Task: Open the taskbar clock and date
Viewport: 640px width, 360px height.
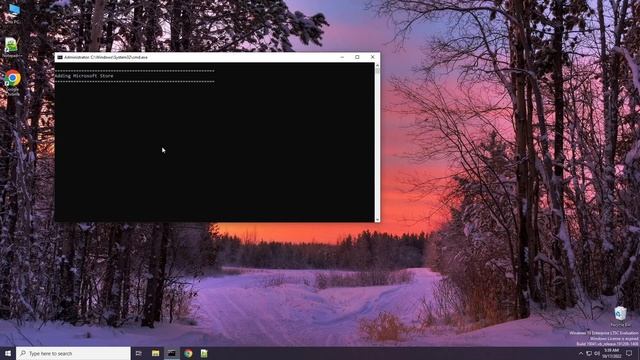Action: (x=611, y=353)
